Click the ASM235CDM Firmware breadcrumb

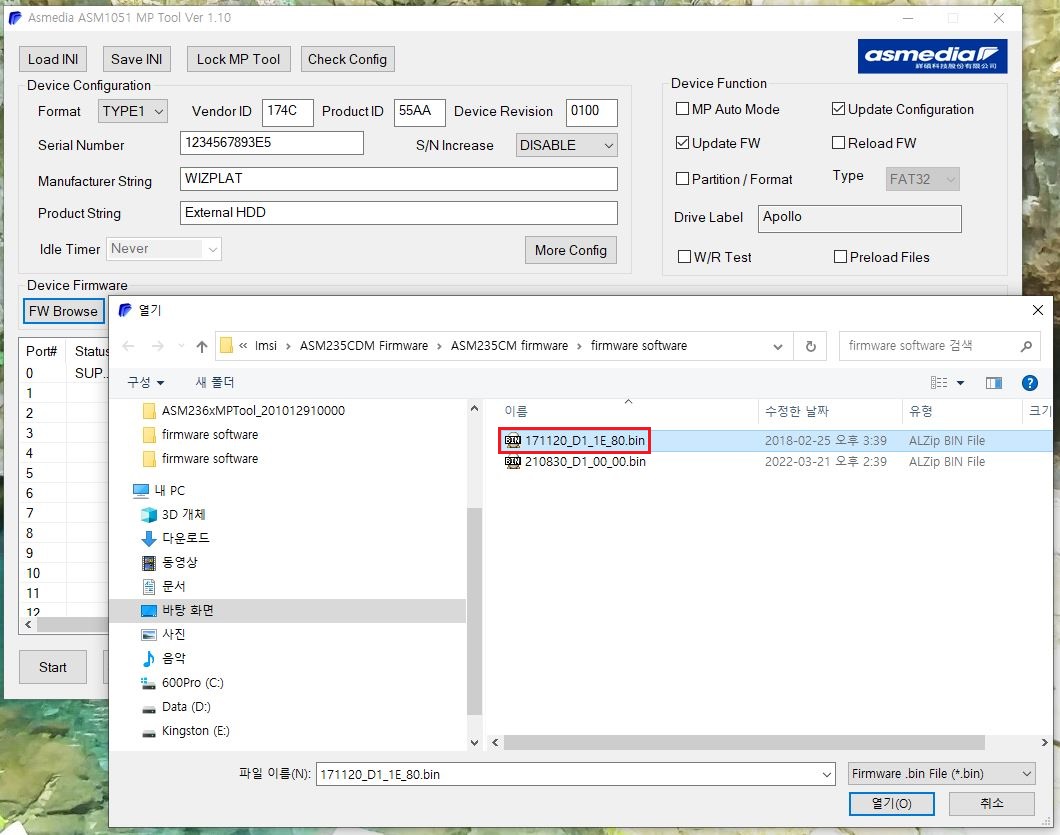(x=364, y=346)
